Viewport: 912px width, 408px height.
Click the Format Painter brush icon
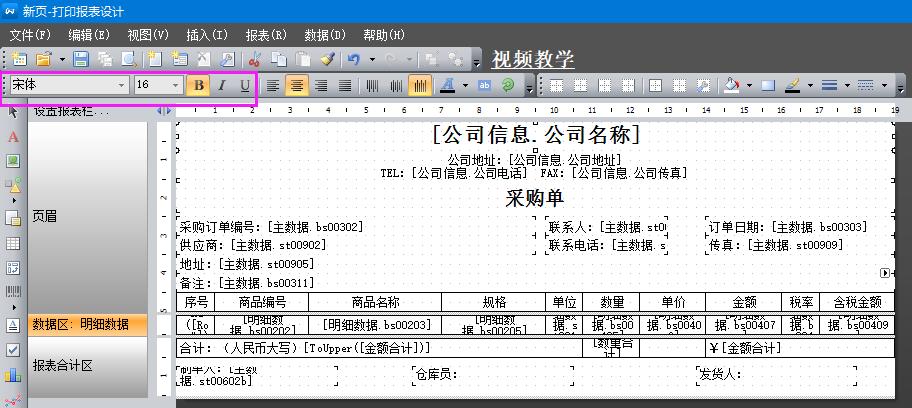pyautogui.click(x=326, y=60)
